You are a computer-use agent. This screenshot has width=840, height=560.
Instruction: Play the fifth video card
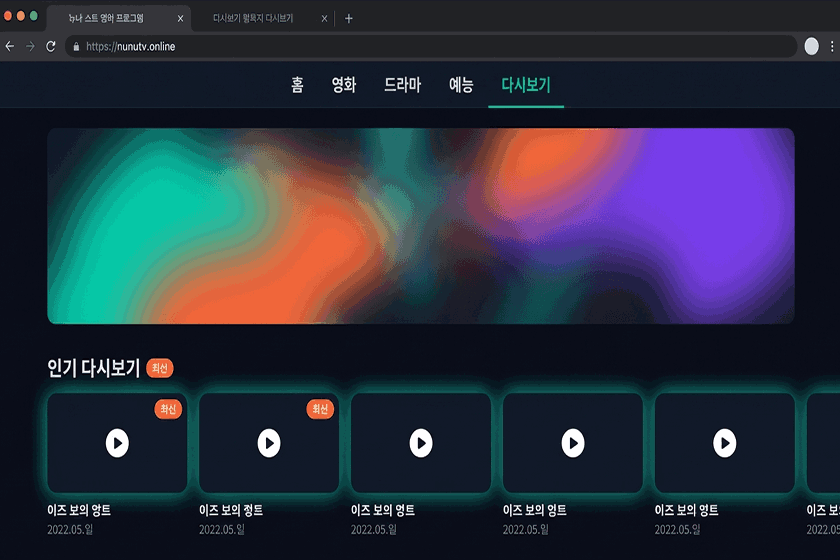[x=725, y=442]
